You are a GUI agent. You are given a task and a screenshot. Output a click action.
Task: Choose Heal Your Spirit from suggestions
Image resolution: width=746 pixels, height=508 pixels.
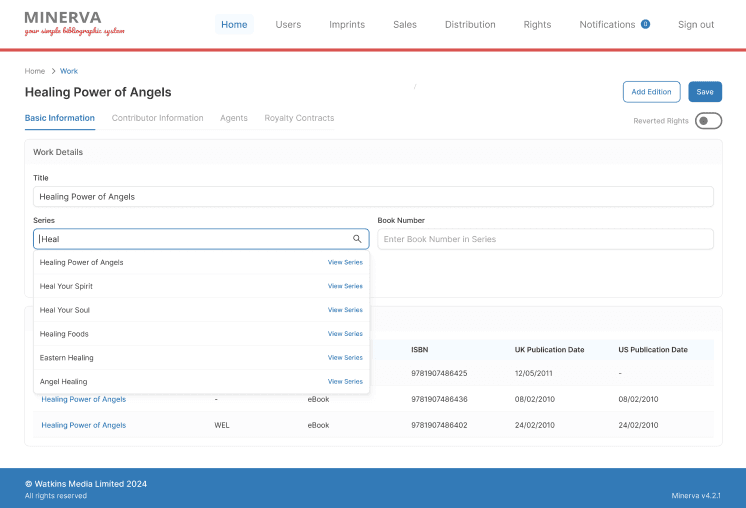point(66,286)
